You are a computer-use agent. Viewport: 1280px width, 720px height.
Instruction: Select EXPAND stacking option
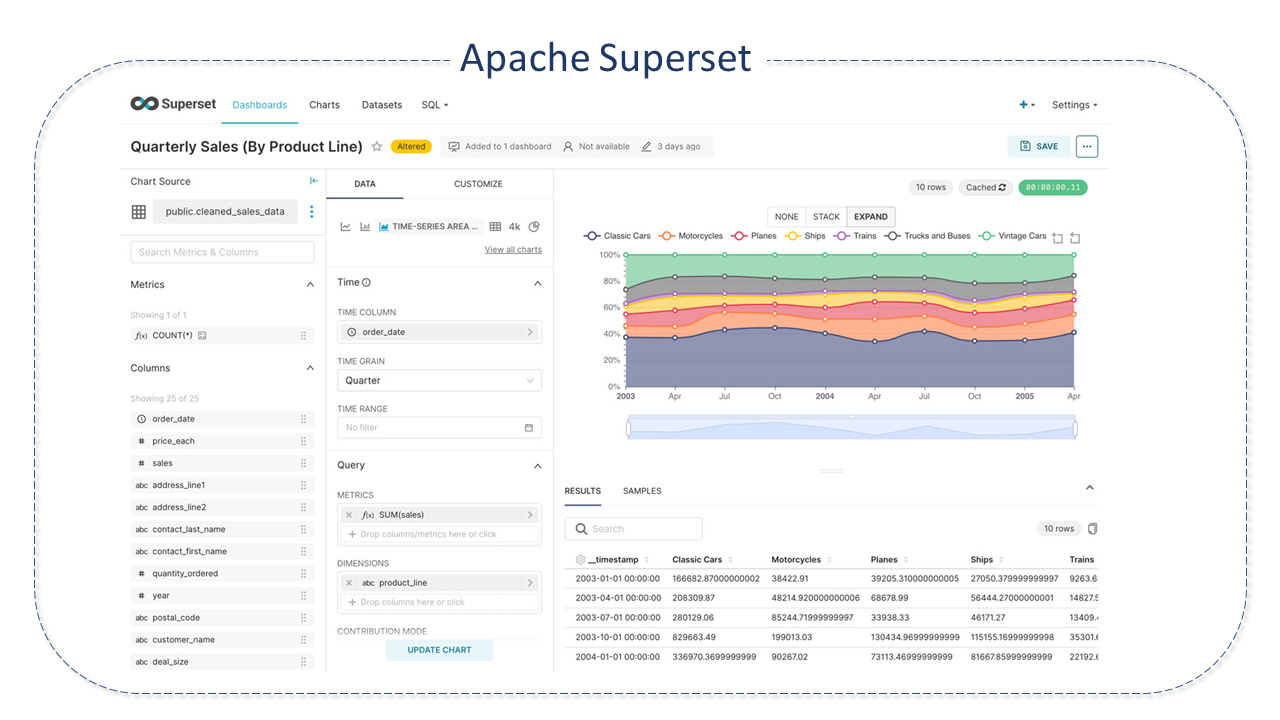(x=871, y=217)
